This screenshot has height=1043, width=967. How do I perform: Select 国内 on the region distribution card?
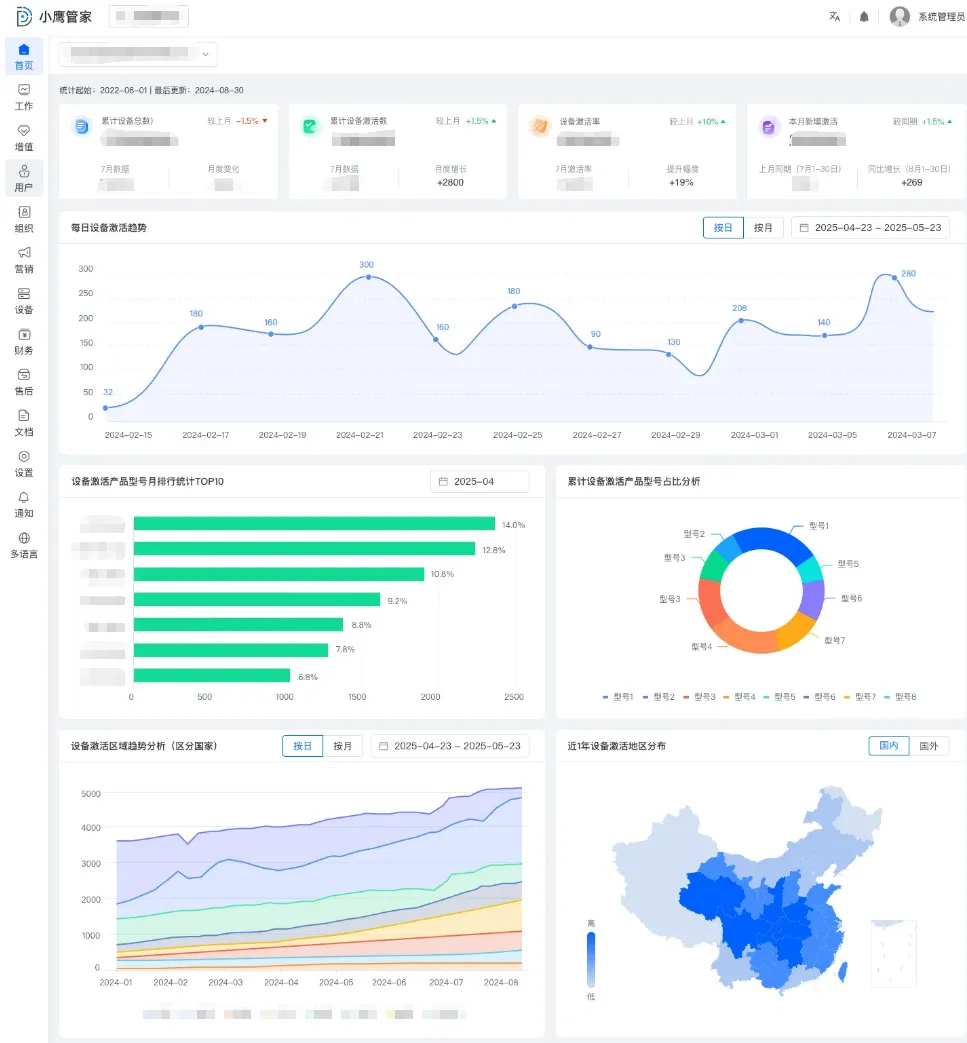pyautogui.click(x=889, y=746)
